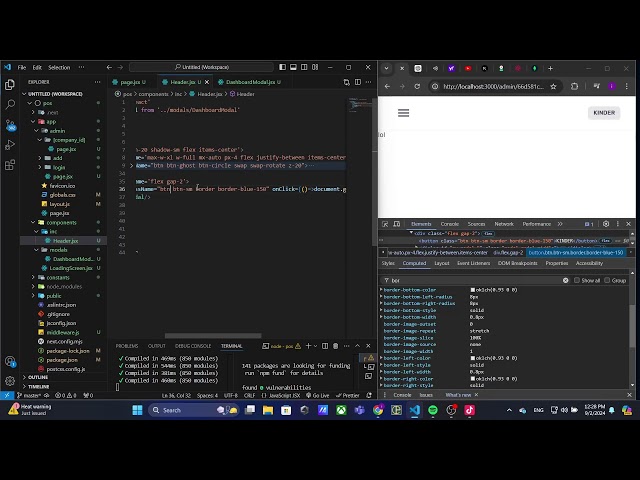The height and width of the screenshot is (480, 640).
Task: Expand the constants folder in Explorer
Action: click(33, 278)
